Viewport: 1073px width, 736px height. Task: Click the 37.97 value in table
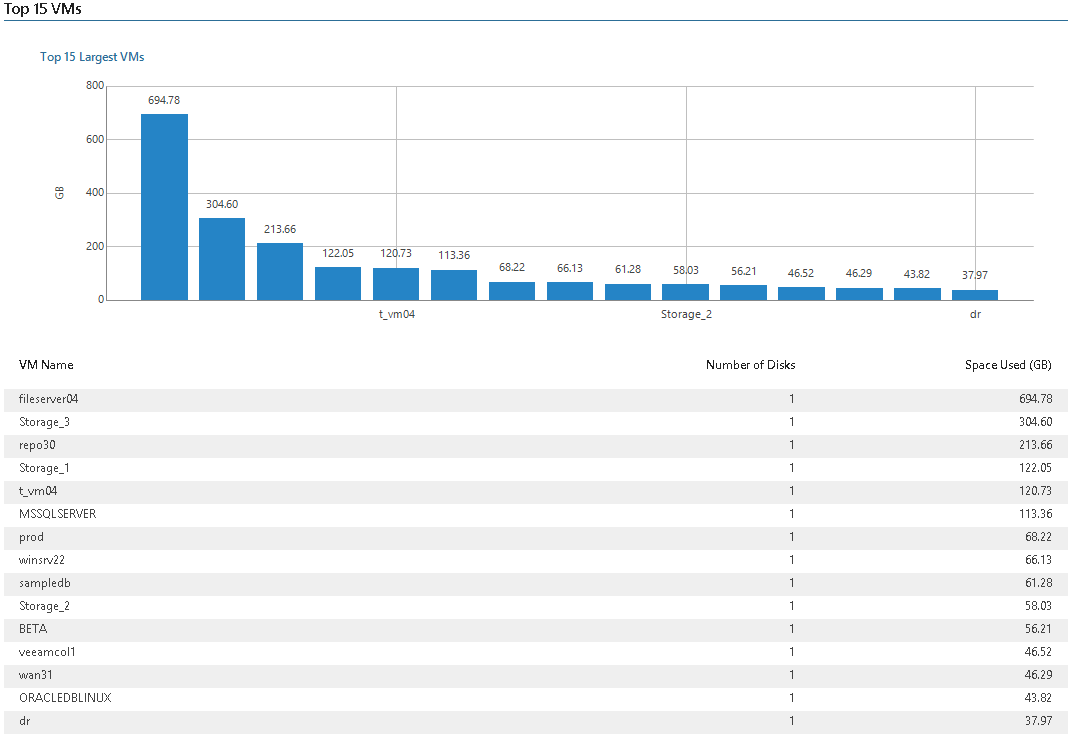[1038, 721]
